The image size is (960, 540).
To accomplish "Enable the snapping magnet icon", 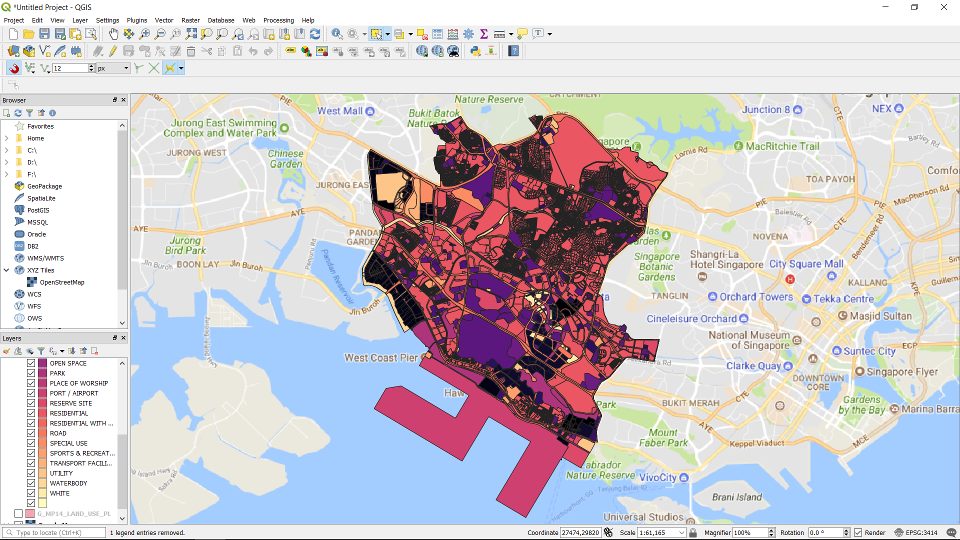I will click(14, 68).
